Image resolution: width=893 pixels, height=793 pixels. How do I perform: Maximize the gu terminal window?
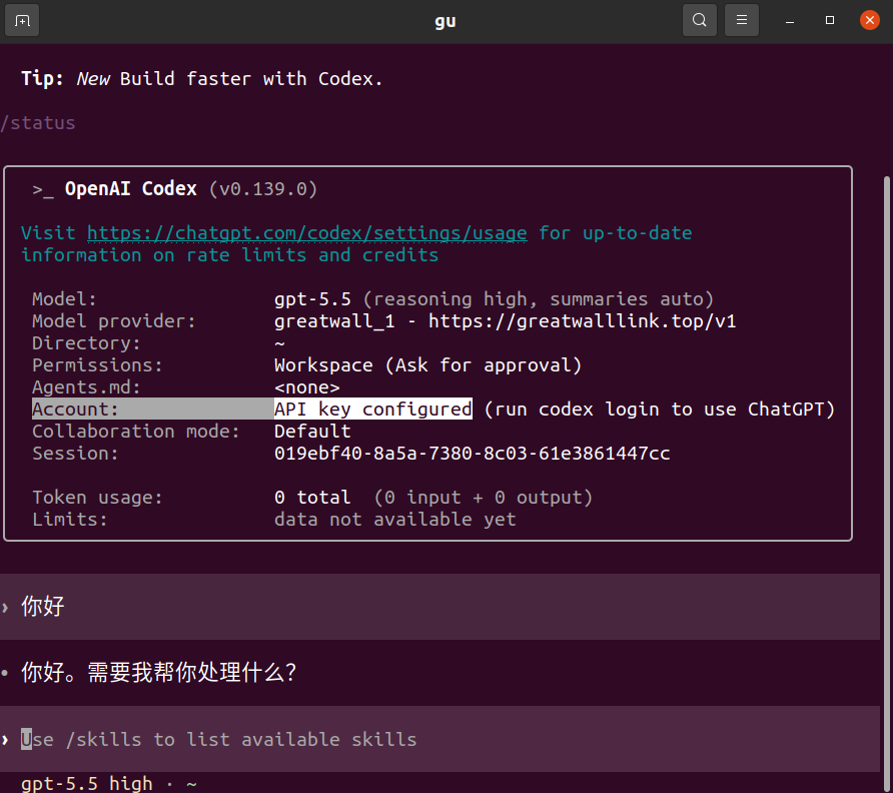[x=830, y=21]
